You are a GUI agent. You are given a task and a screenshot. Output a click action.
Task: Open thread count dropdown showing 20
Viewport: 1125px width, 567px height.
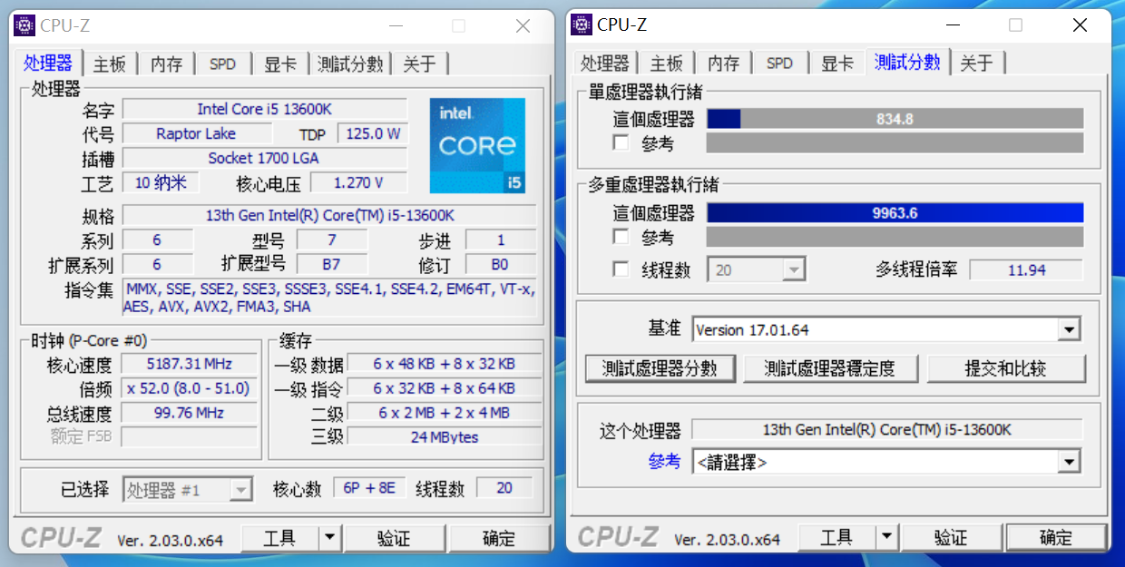tap(757, 270)
